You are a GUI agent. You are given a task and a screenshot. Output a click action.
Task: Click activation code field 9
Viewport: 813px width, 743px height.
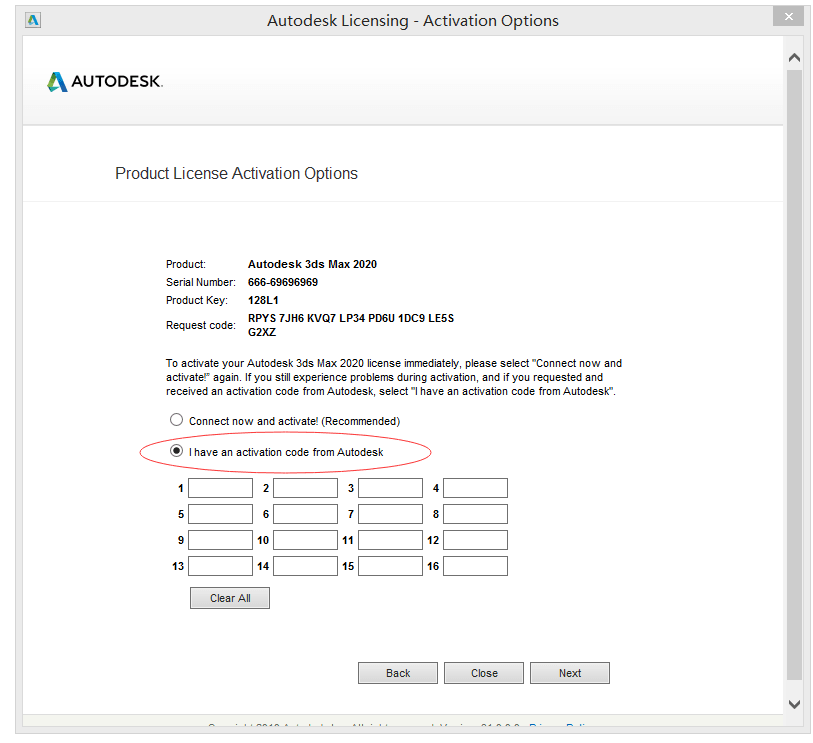pyautogui.click(x=220, y=540)
